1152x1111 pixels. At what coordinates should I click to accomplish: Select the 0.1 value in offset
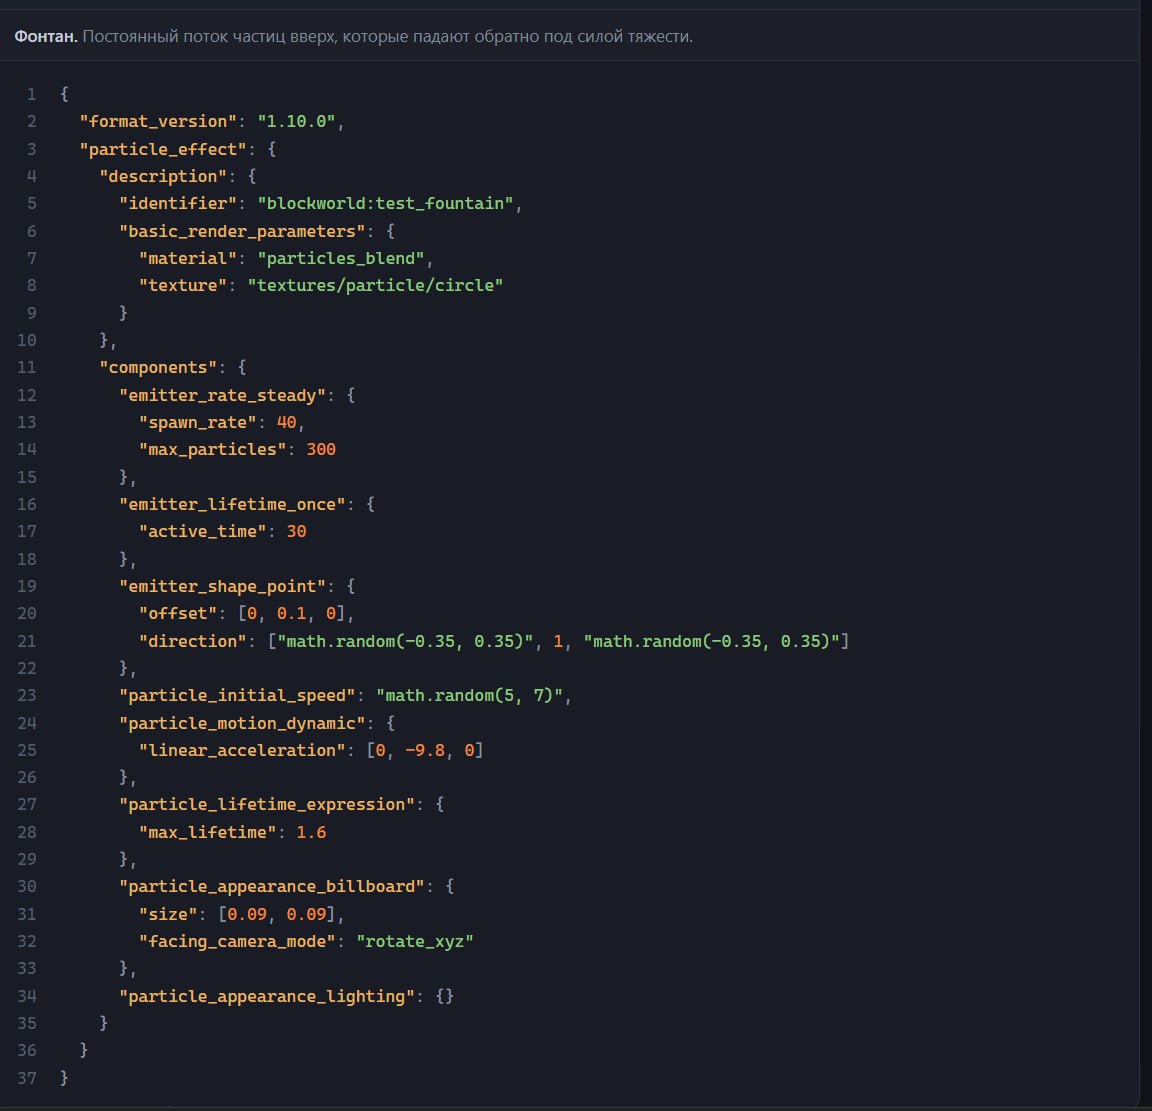[291, 614]
